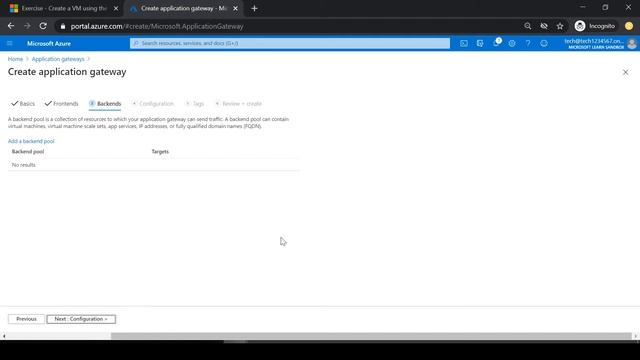Go to Application gateways breadcrumb
Screen dimensions: 640x360
tap(58, 59)
